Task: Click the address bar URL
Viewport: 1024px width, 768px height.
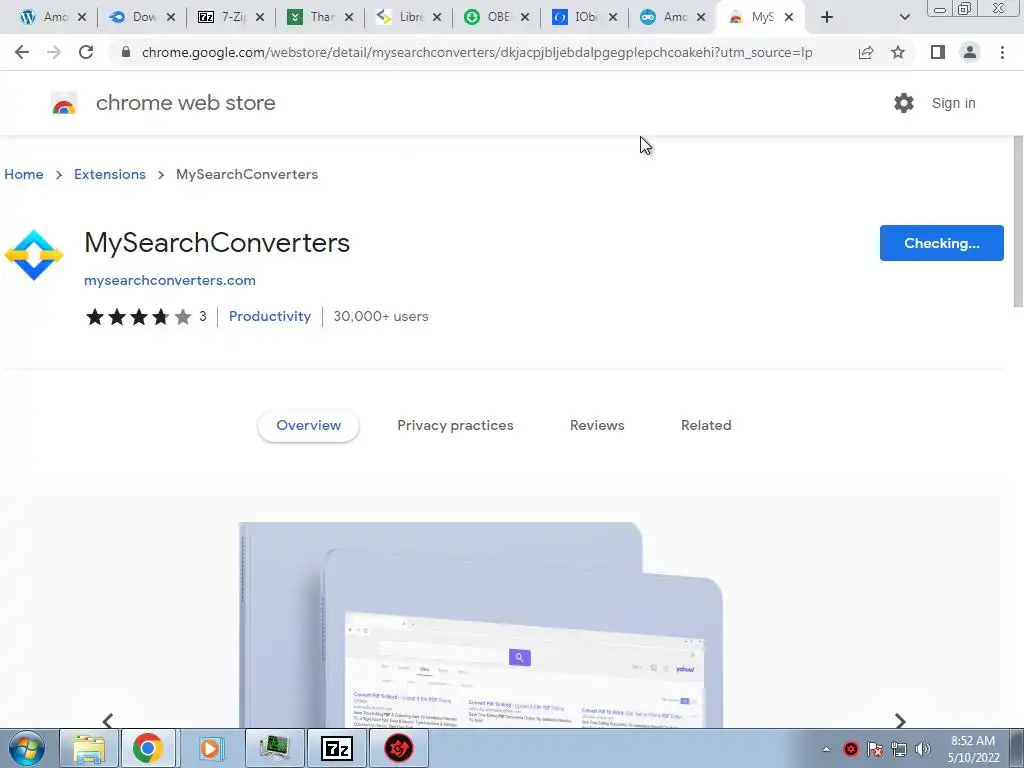Action: point(477,52)
